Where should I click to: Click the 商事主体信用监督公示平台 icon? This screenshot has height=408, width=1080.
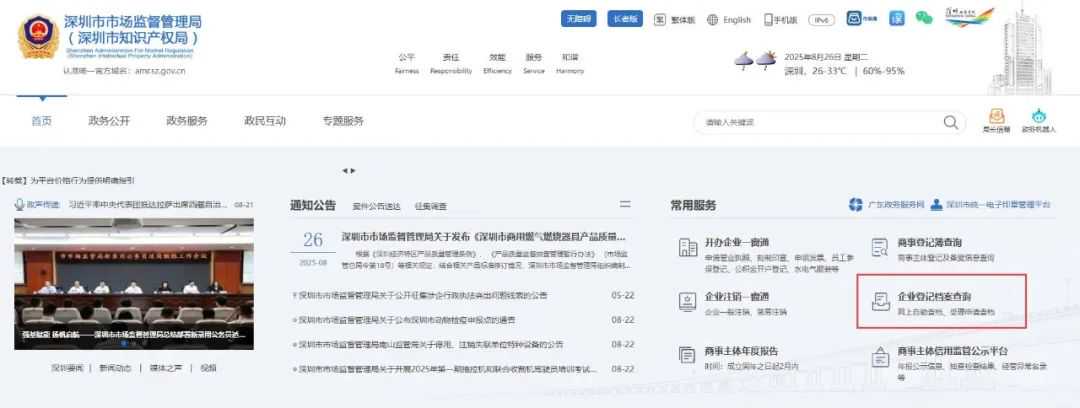point(880,357)
